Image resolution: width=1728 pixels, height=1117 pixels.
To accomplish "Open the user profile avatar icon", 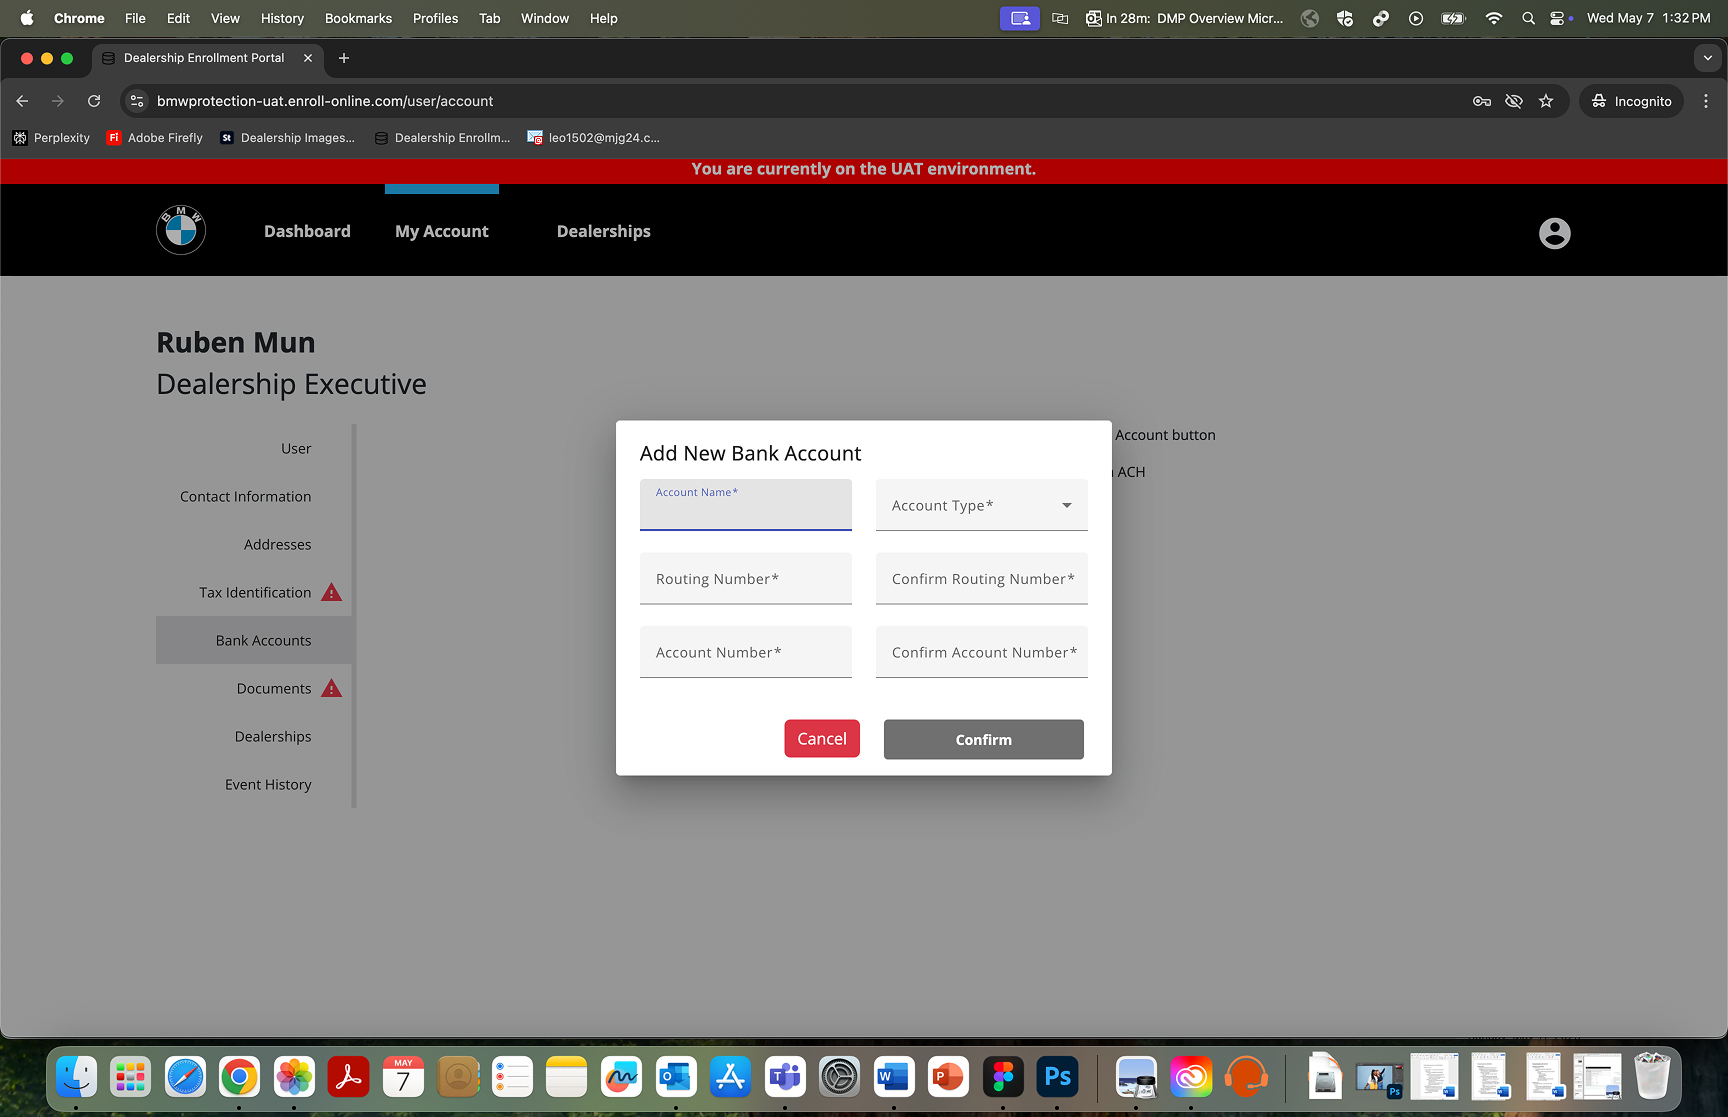I will (x=1554, y=233).
